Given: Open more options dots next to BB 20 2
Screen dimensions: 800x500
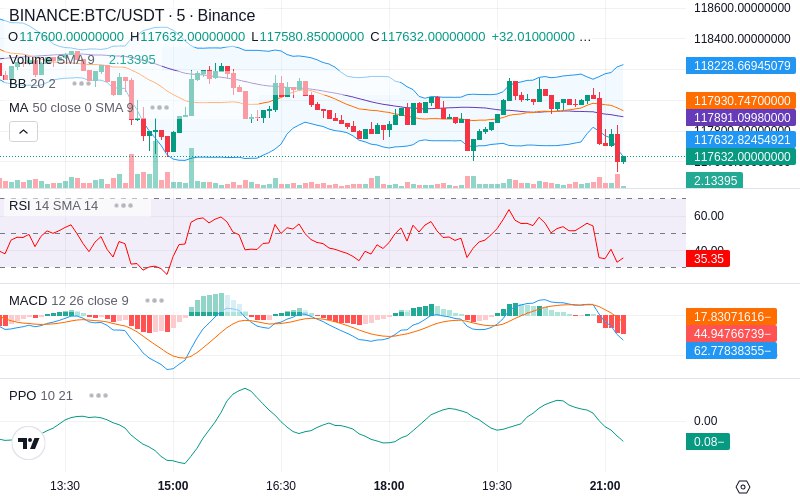Looking at the screenshot, I should coord(82,83).
